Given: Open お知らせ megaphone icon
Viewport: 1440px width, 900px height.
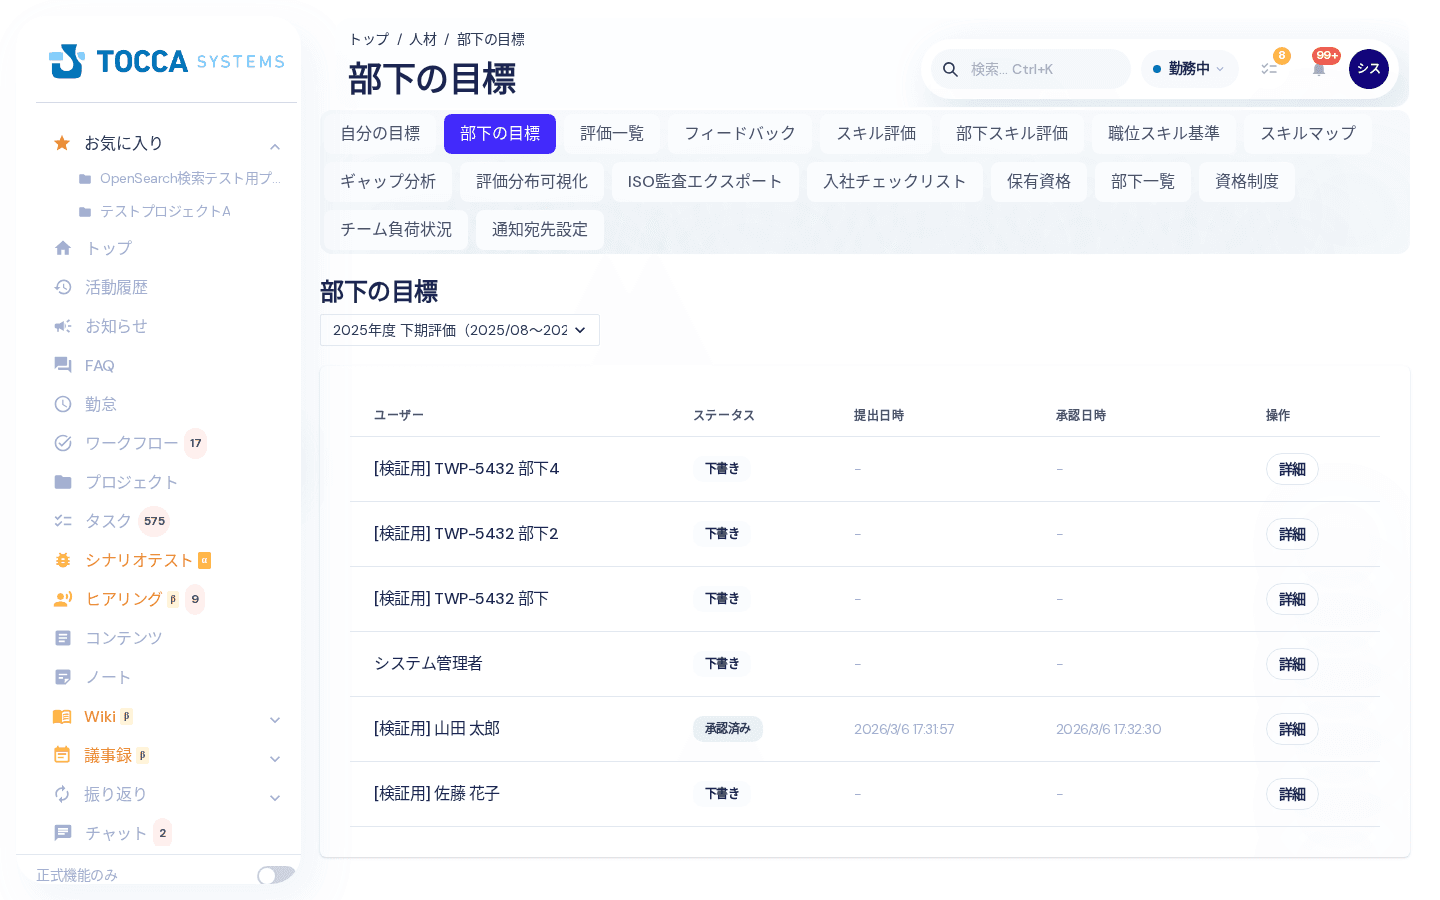Looking at the screenshot, I should click(63, 326).
